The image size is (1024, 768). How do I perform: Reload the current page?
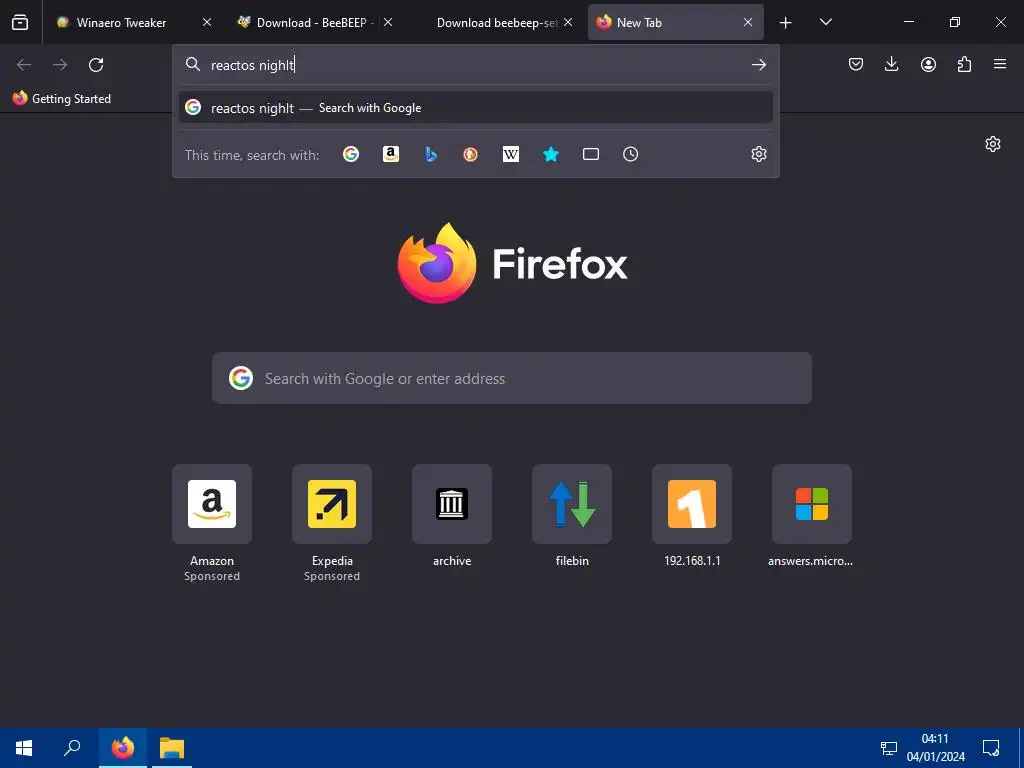pyautogui.click(x=96, y=65)
